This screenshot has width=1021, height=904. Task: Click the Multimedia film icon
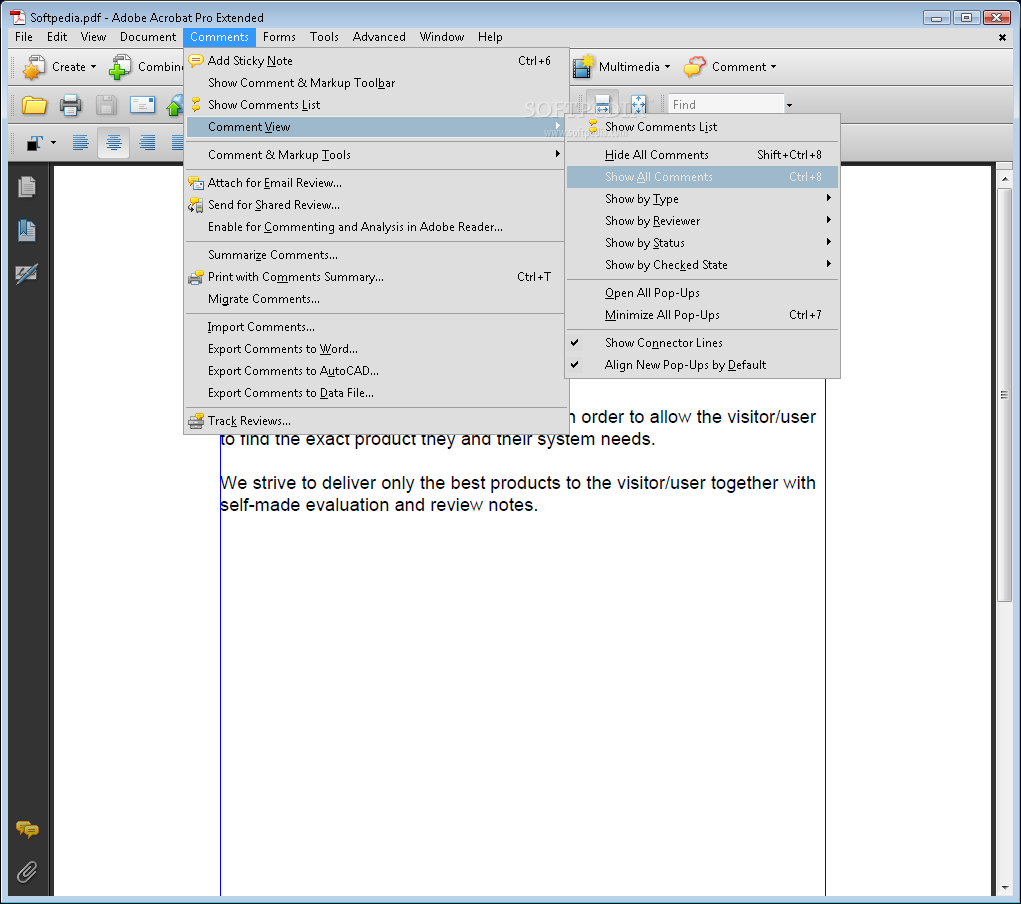tap(584, 66)
